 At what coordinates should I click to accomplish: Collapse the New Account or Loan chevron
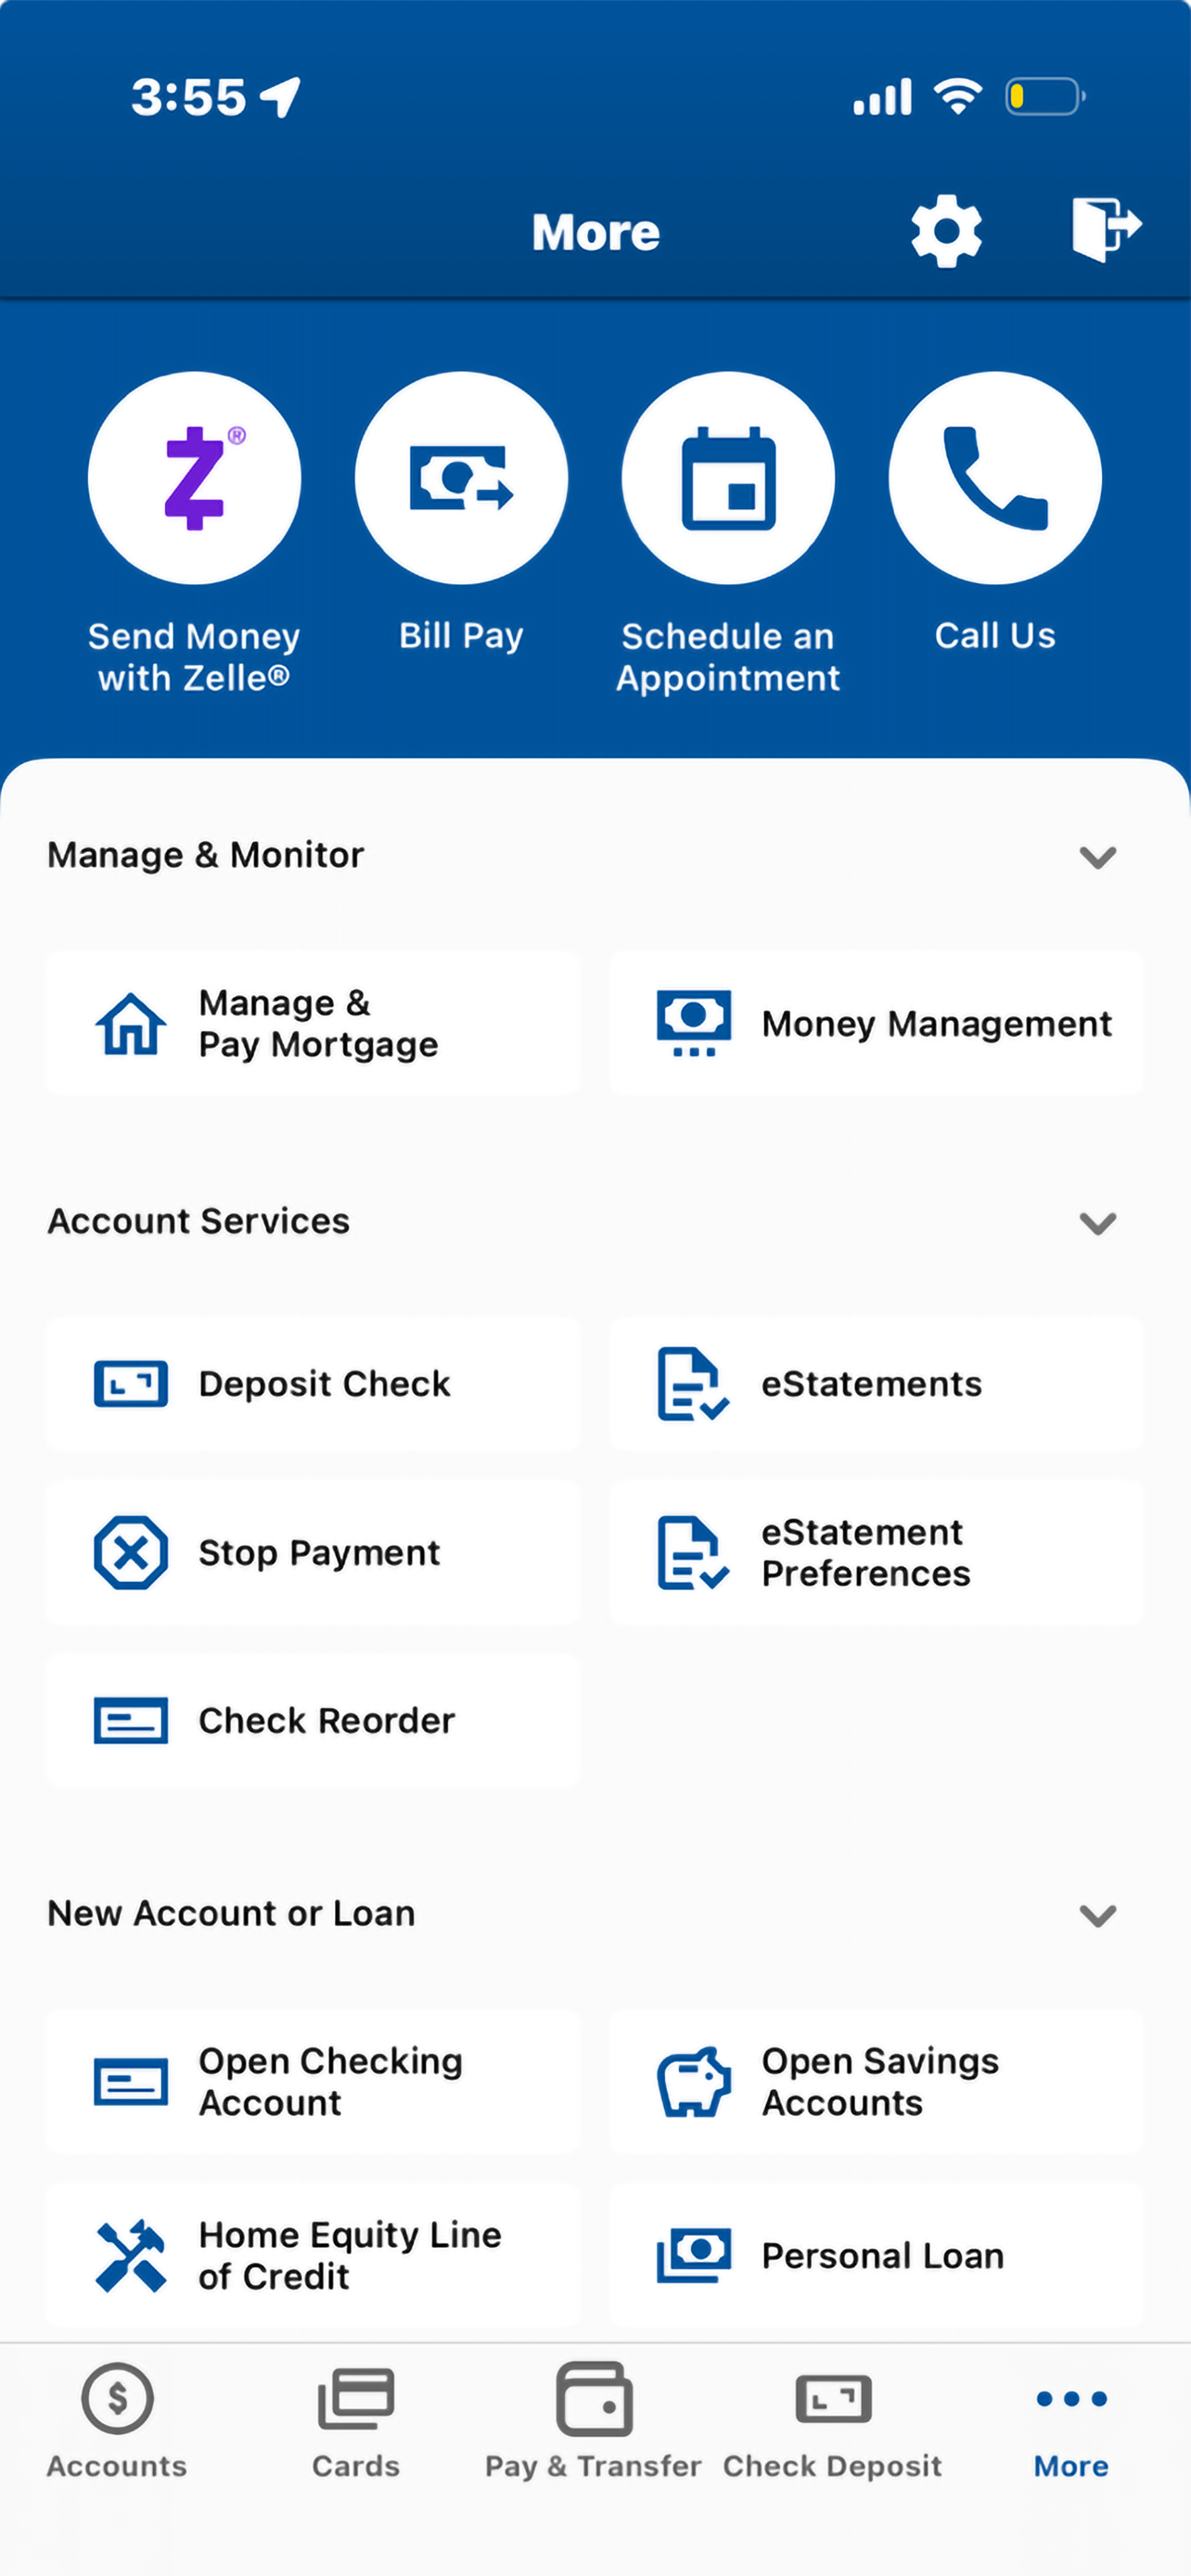1097,1915
